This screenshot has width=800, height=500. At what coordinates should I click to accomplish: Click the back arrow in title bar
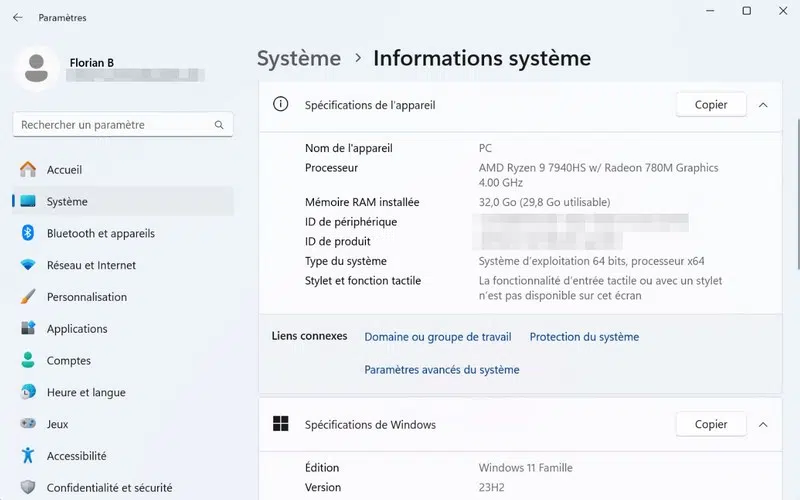point(17,18)
